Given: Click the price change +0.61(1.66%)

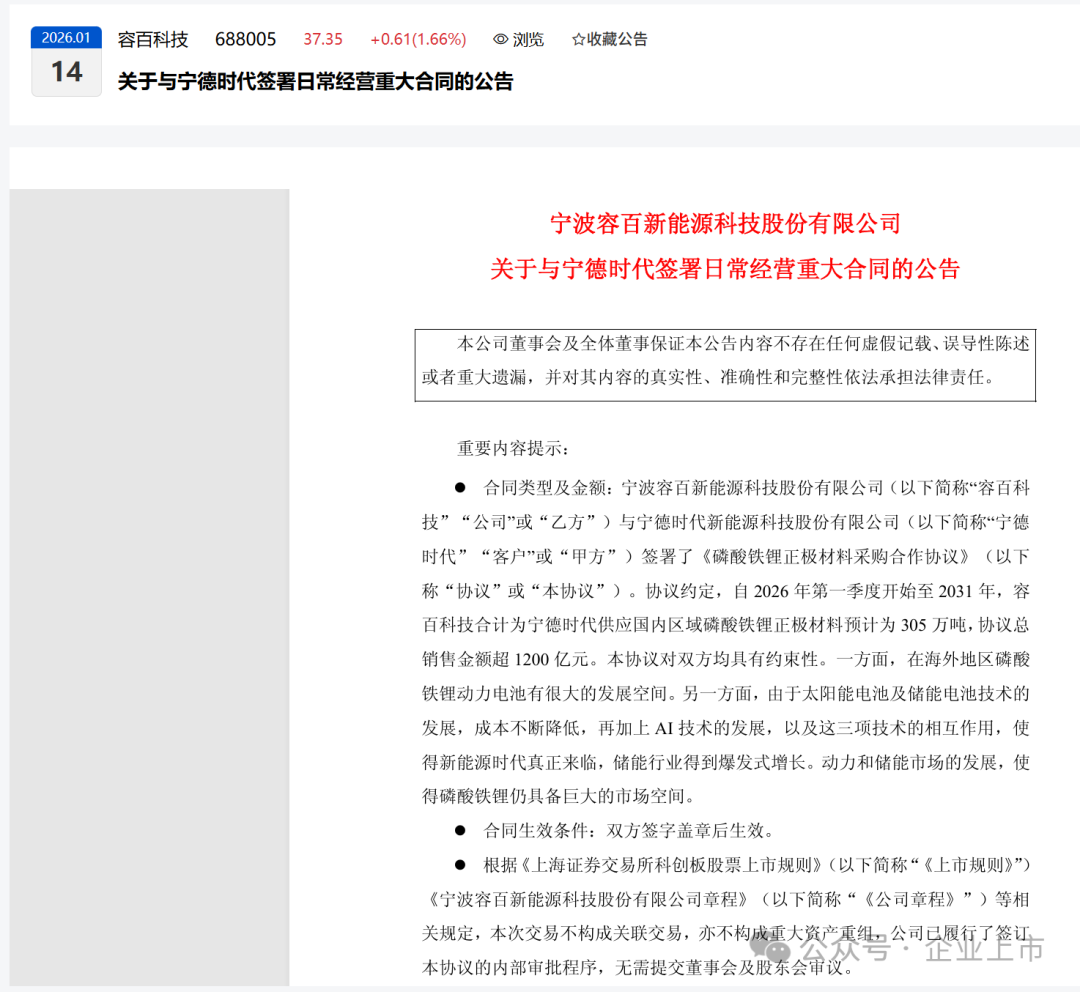Looking at the screenshot, I should click(418, 39).
